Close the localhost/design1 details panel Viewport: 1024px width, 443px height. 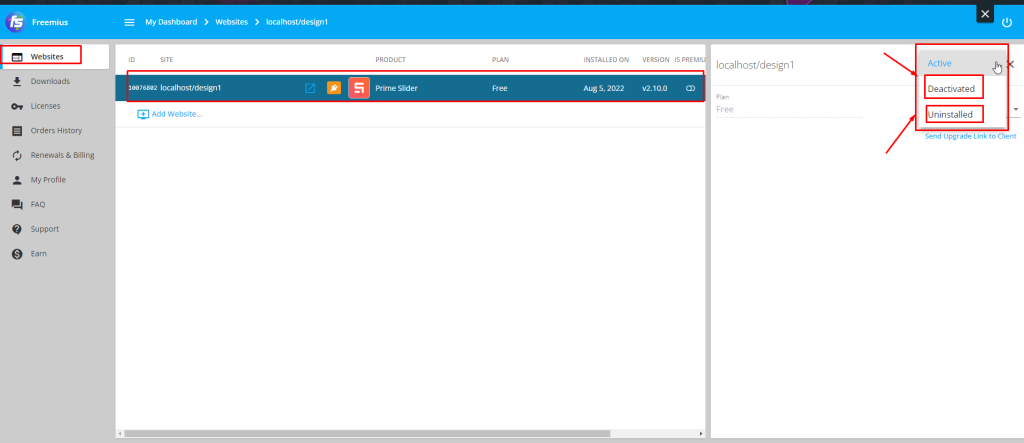1010,64
